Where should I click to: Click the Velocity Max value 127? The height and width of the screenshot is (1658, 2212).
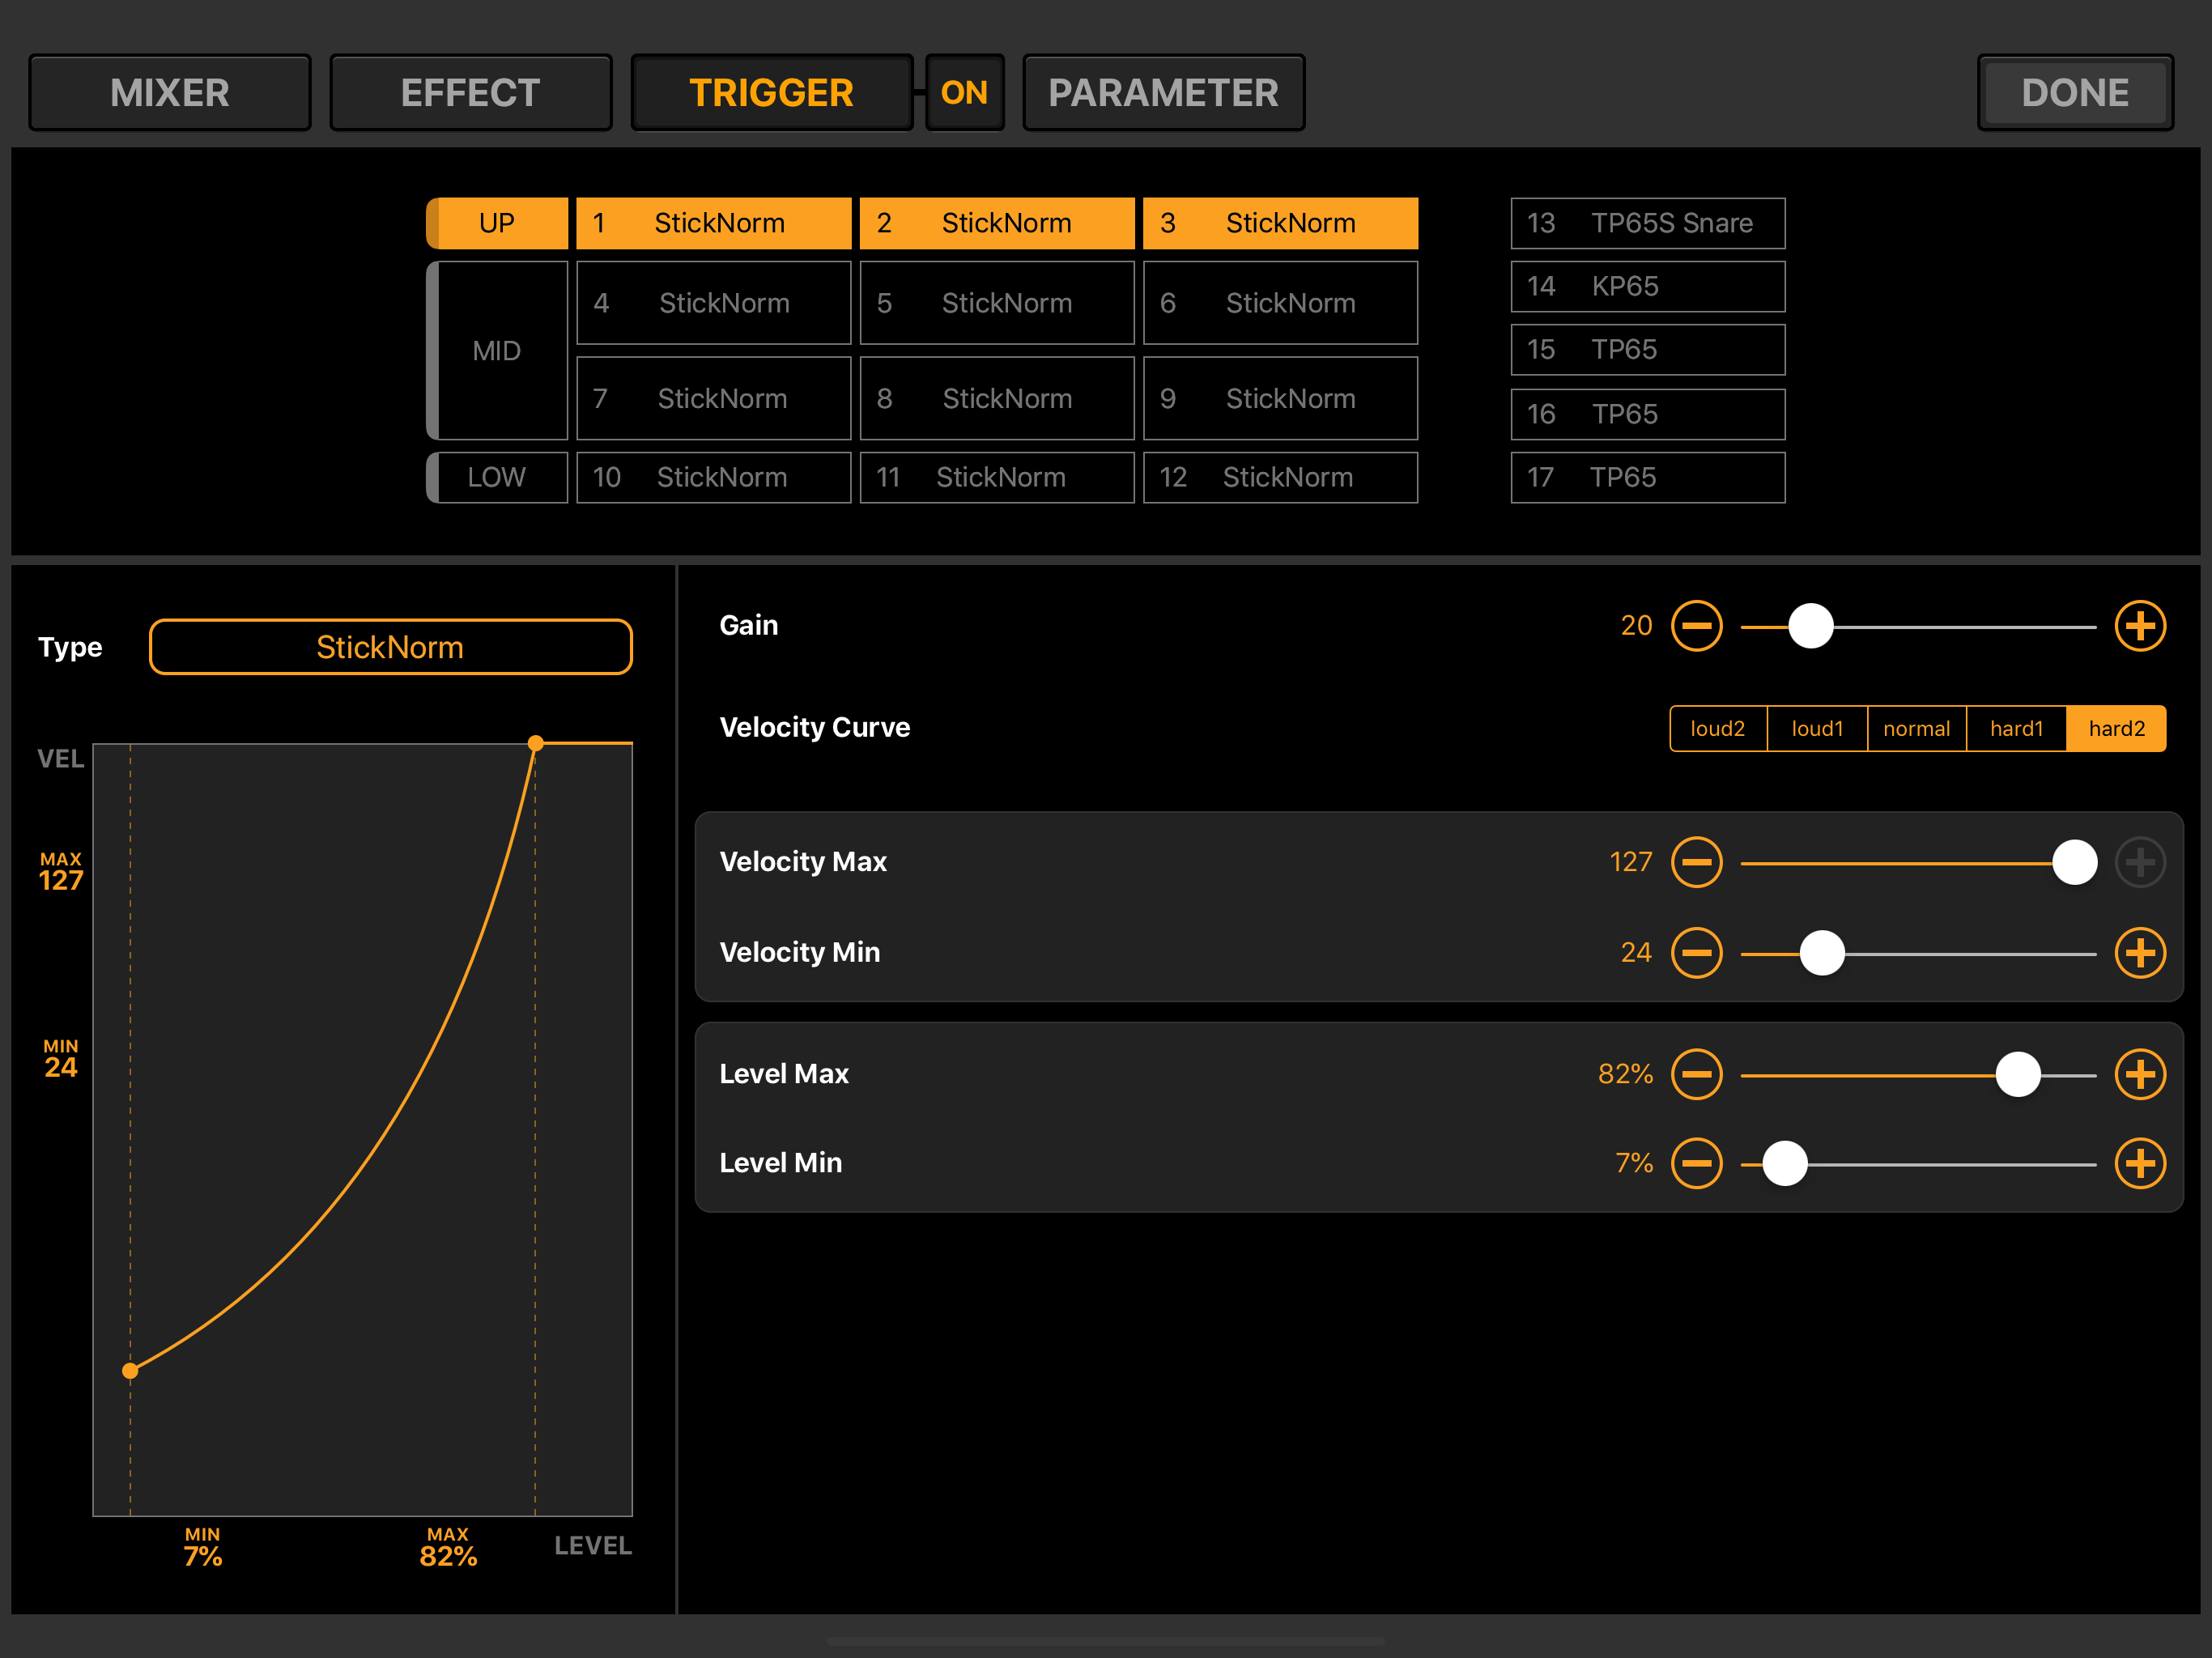point(1630,862)
